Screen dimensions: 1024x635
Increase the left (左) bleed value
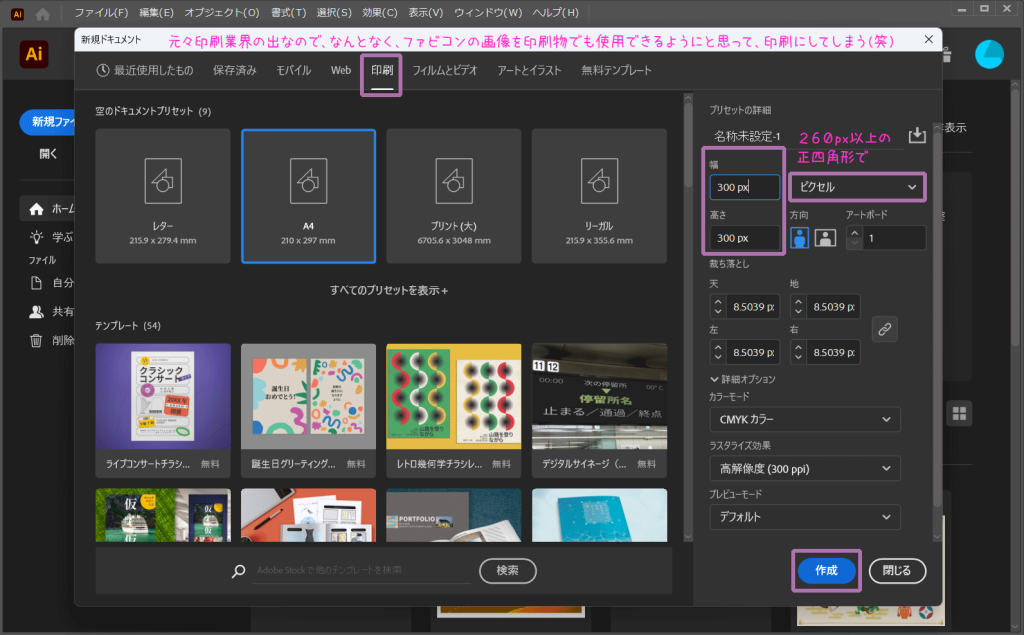click(x=718, y=348)
